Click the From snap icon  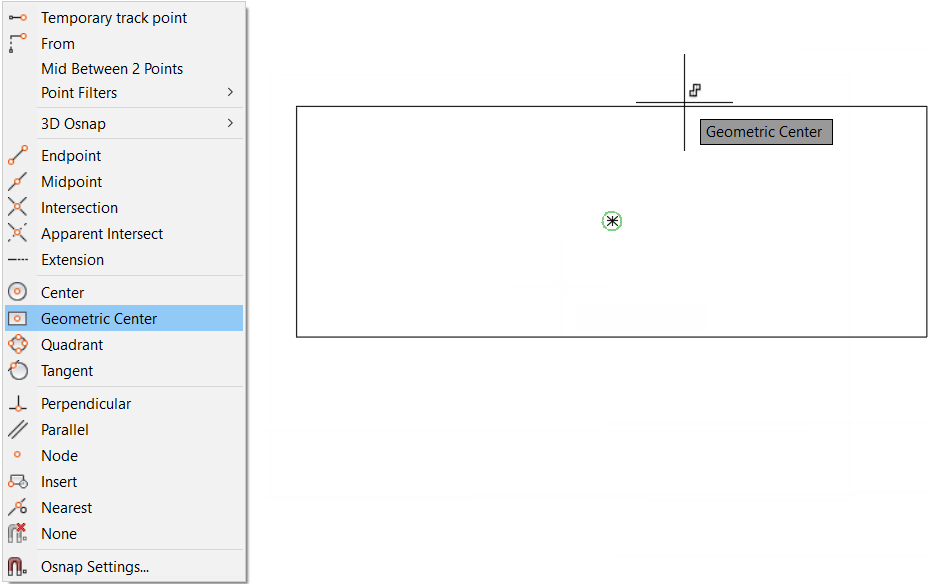click(x=18, y=43)
